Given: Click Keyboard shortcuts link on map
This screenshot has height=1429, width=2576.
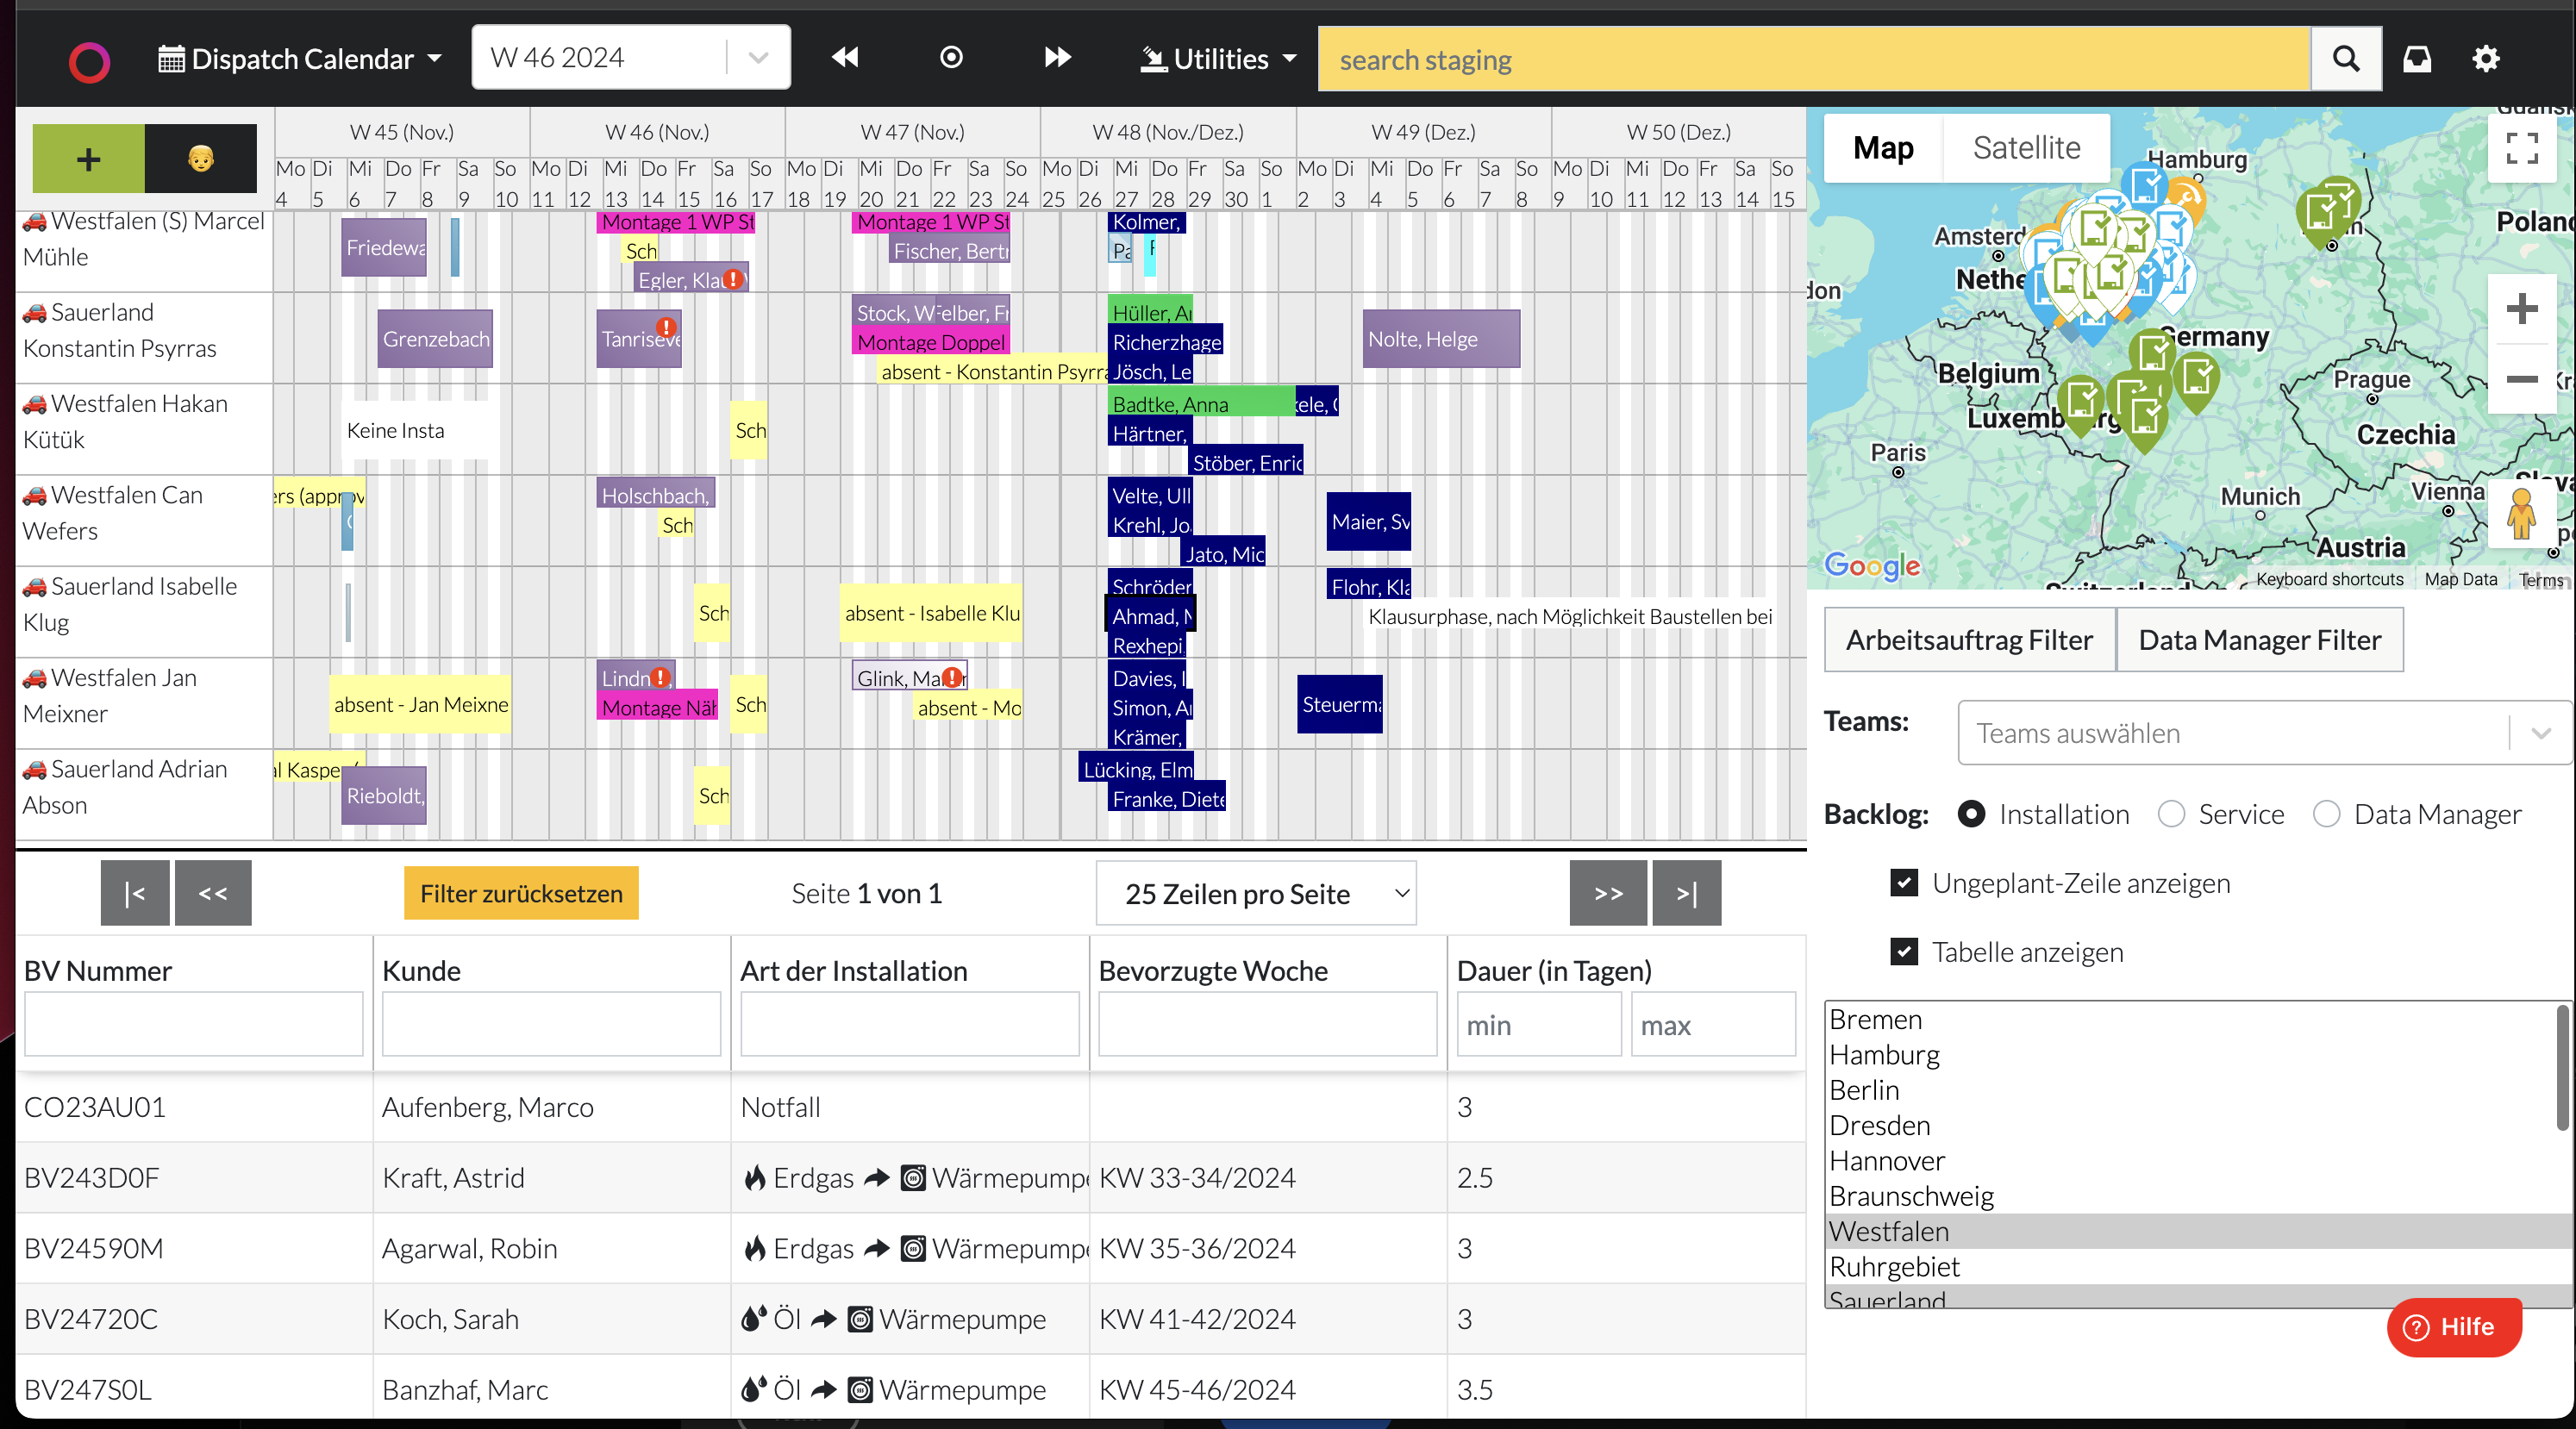Looking at the screenshot, I should (x=2329, y=579).
